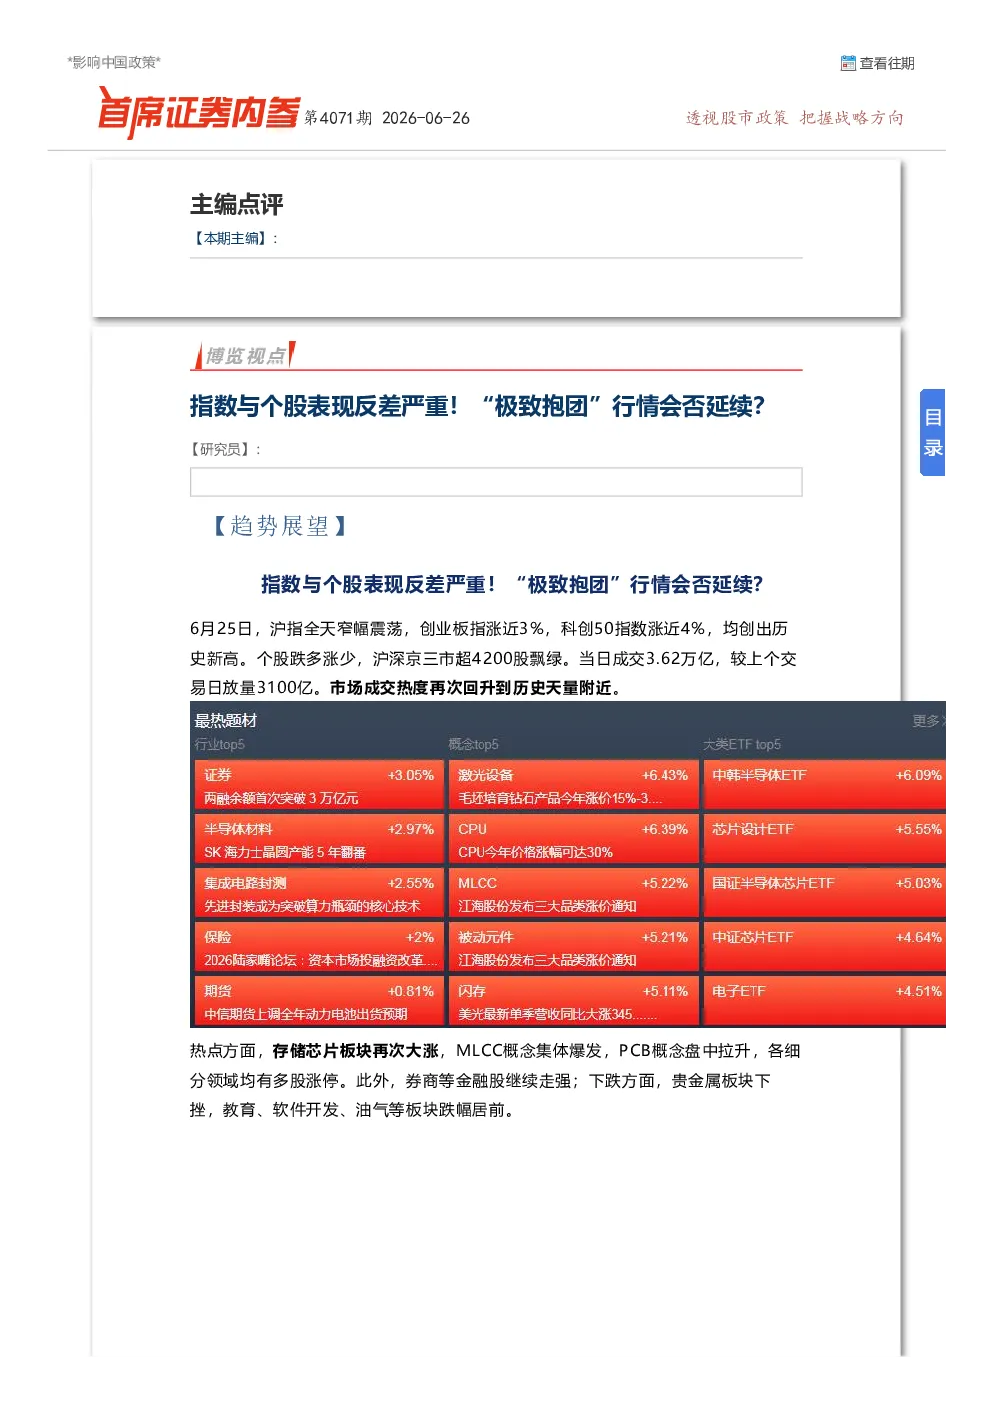Screen dimensions: 992x1403
Task: Click the SK海力士晶圆产能 news line
Action: pos(285,852)
